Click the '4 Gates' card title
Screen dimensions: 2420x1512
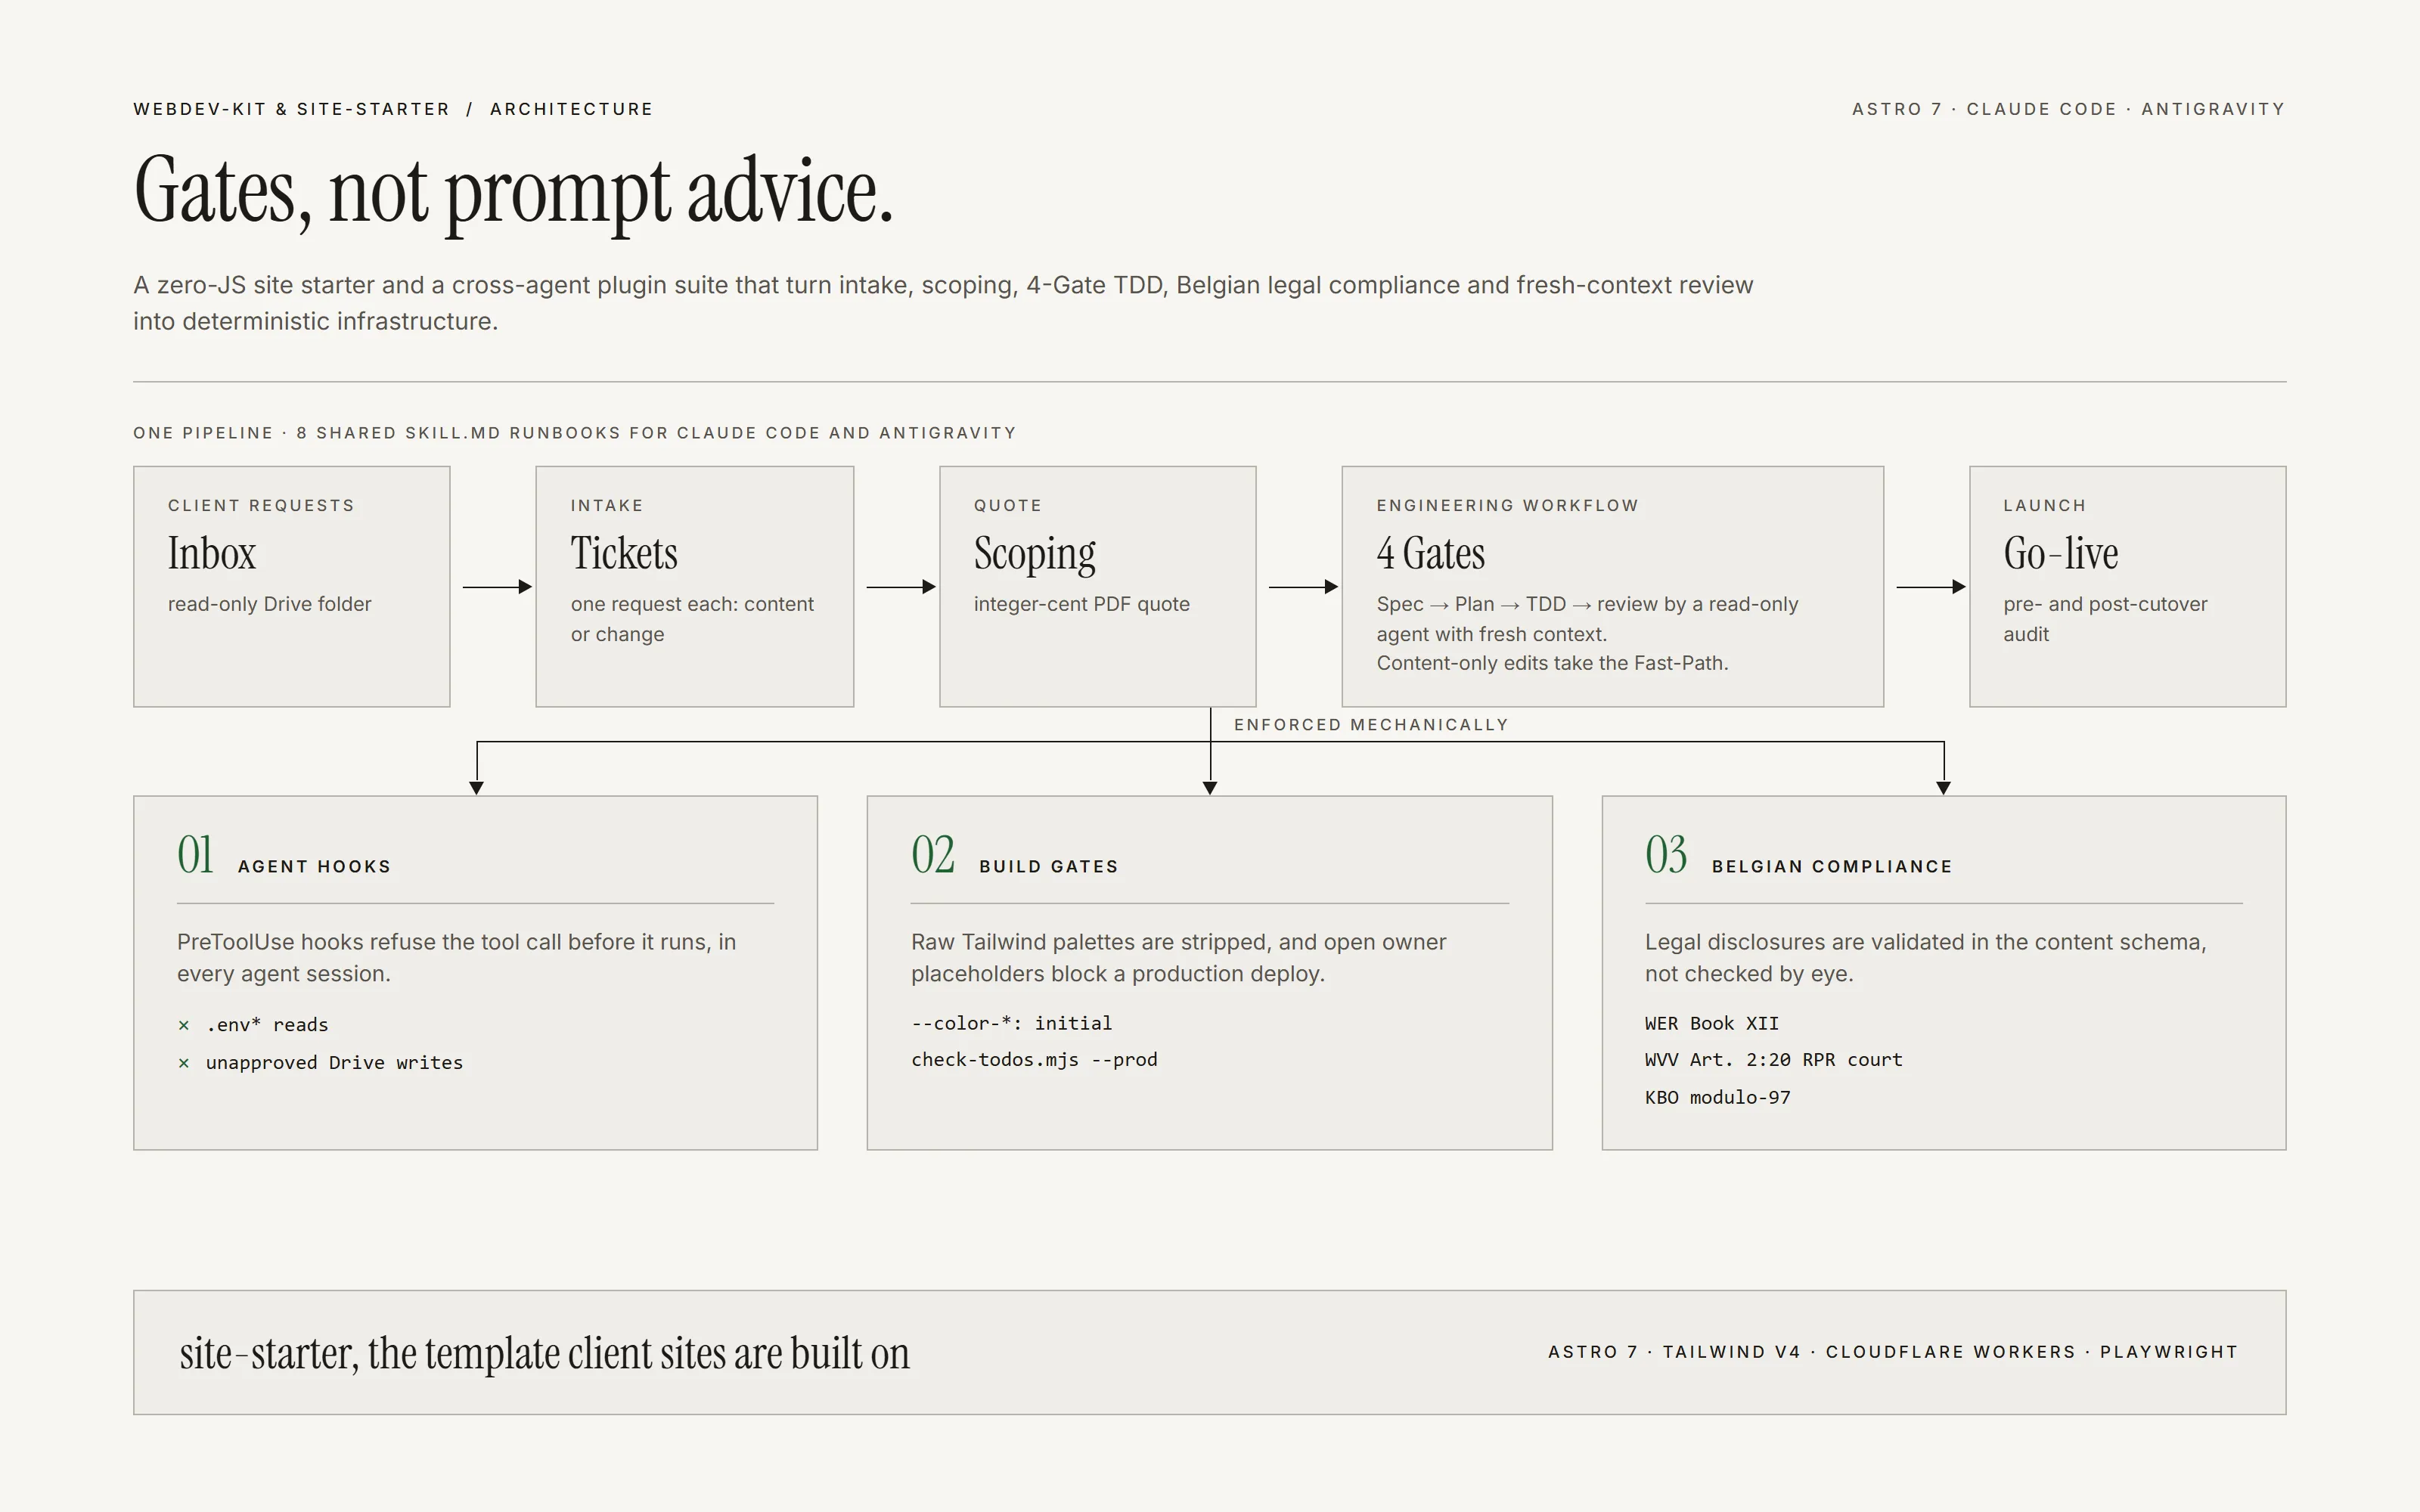1430,553
